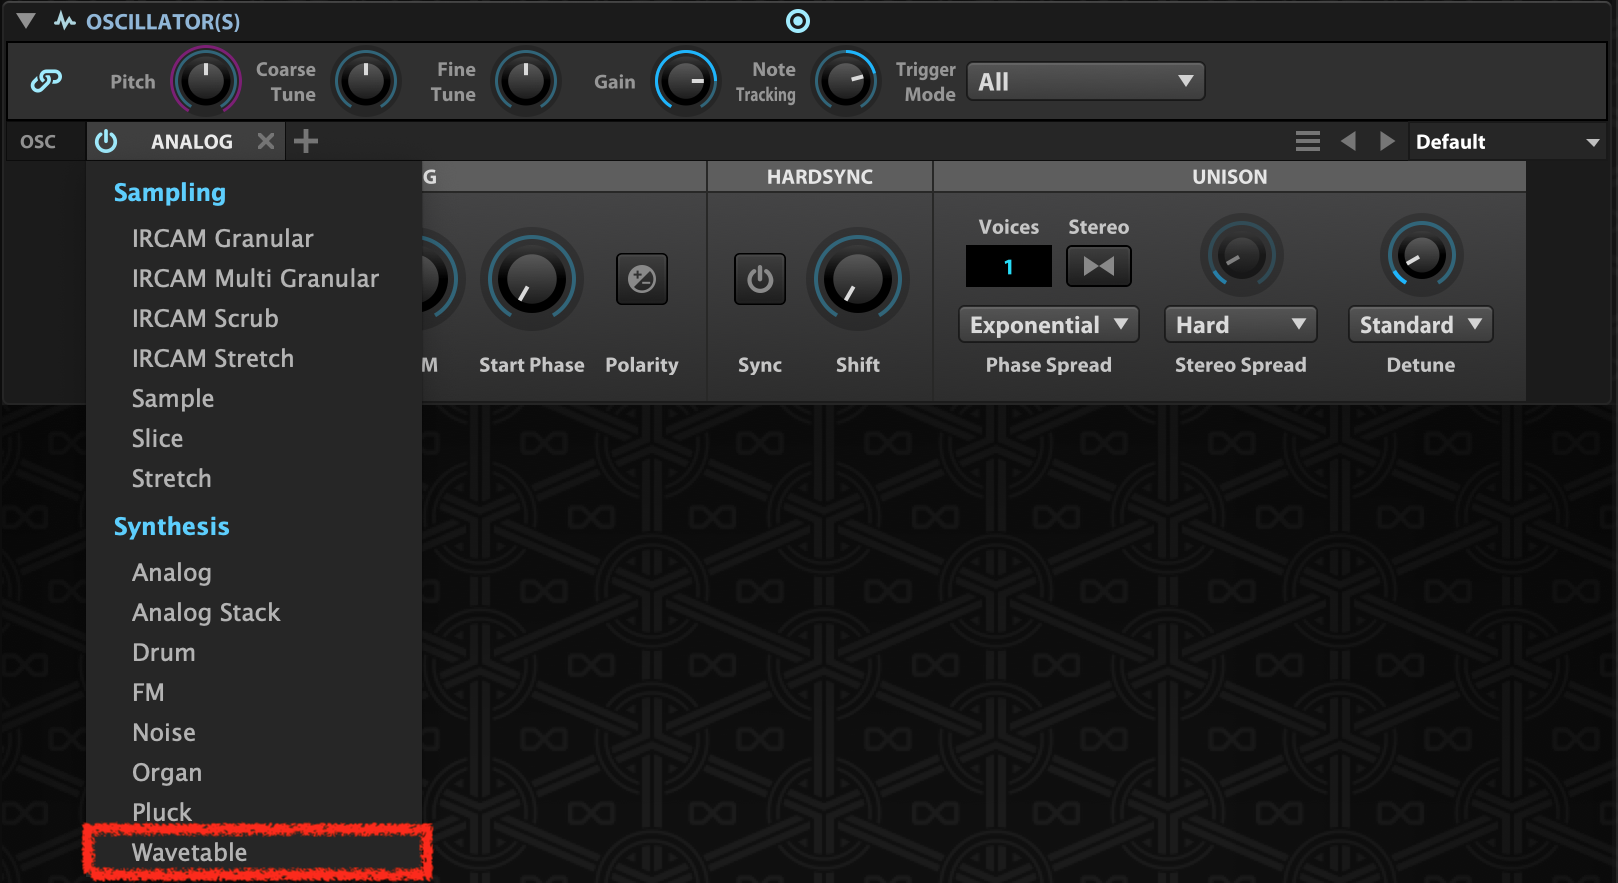Select Stretch oscillator type
Image resolution: width=1618 pixels, height=883 pixels.
254,478
